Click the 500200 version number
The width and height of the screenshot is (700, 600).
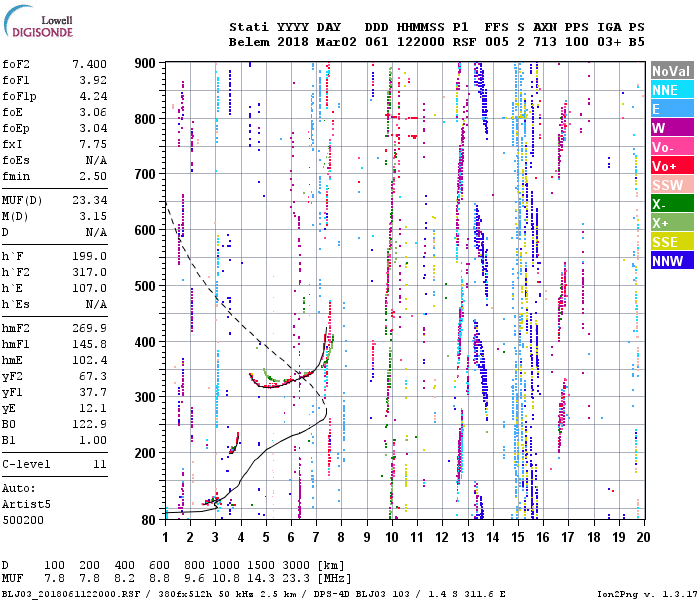[23, 521]
